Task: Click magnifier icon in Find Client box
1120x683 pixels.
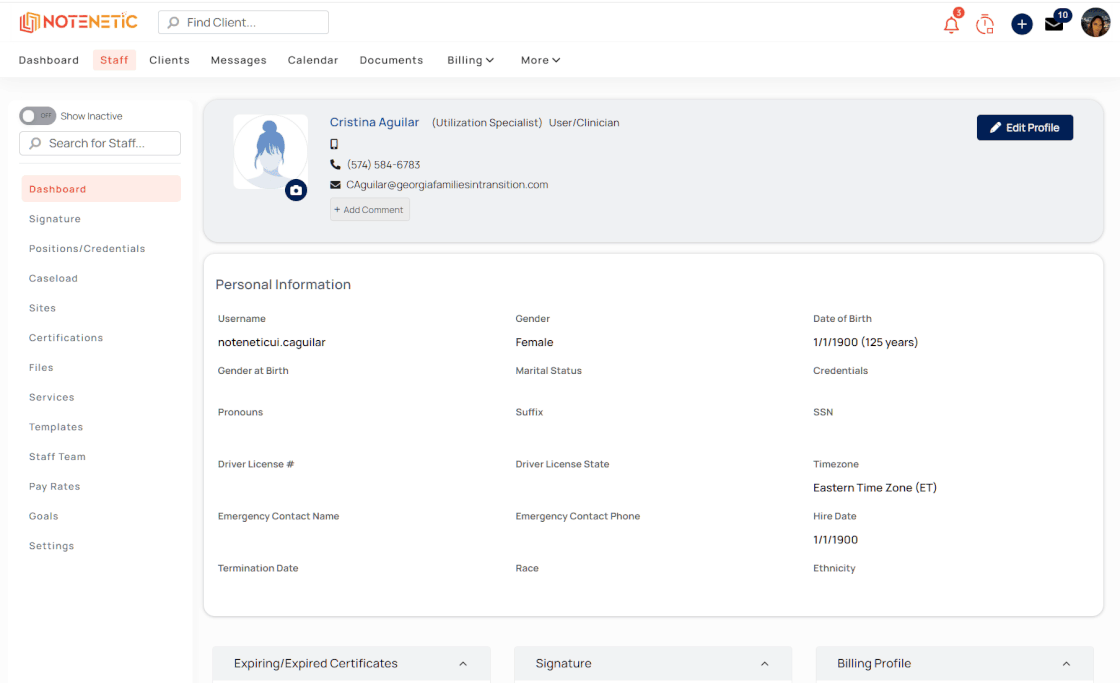Action: click(x=173, y=22)
